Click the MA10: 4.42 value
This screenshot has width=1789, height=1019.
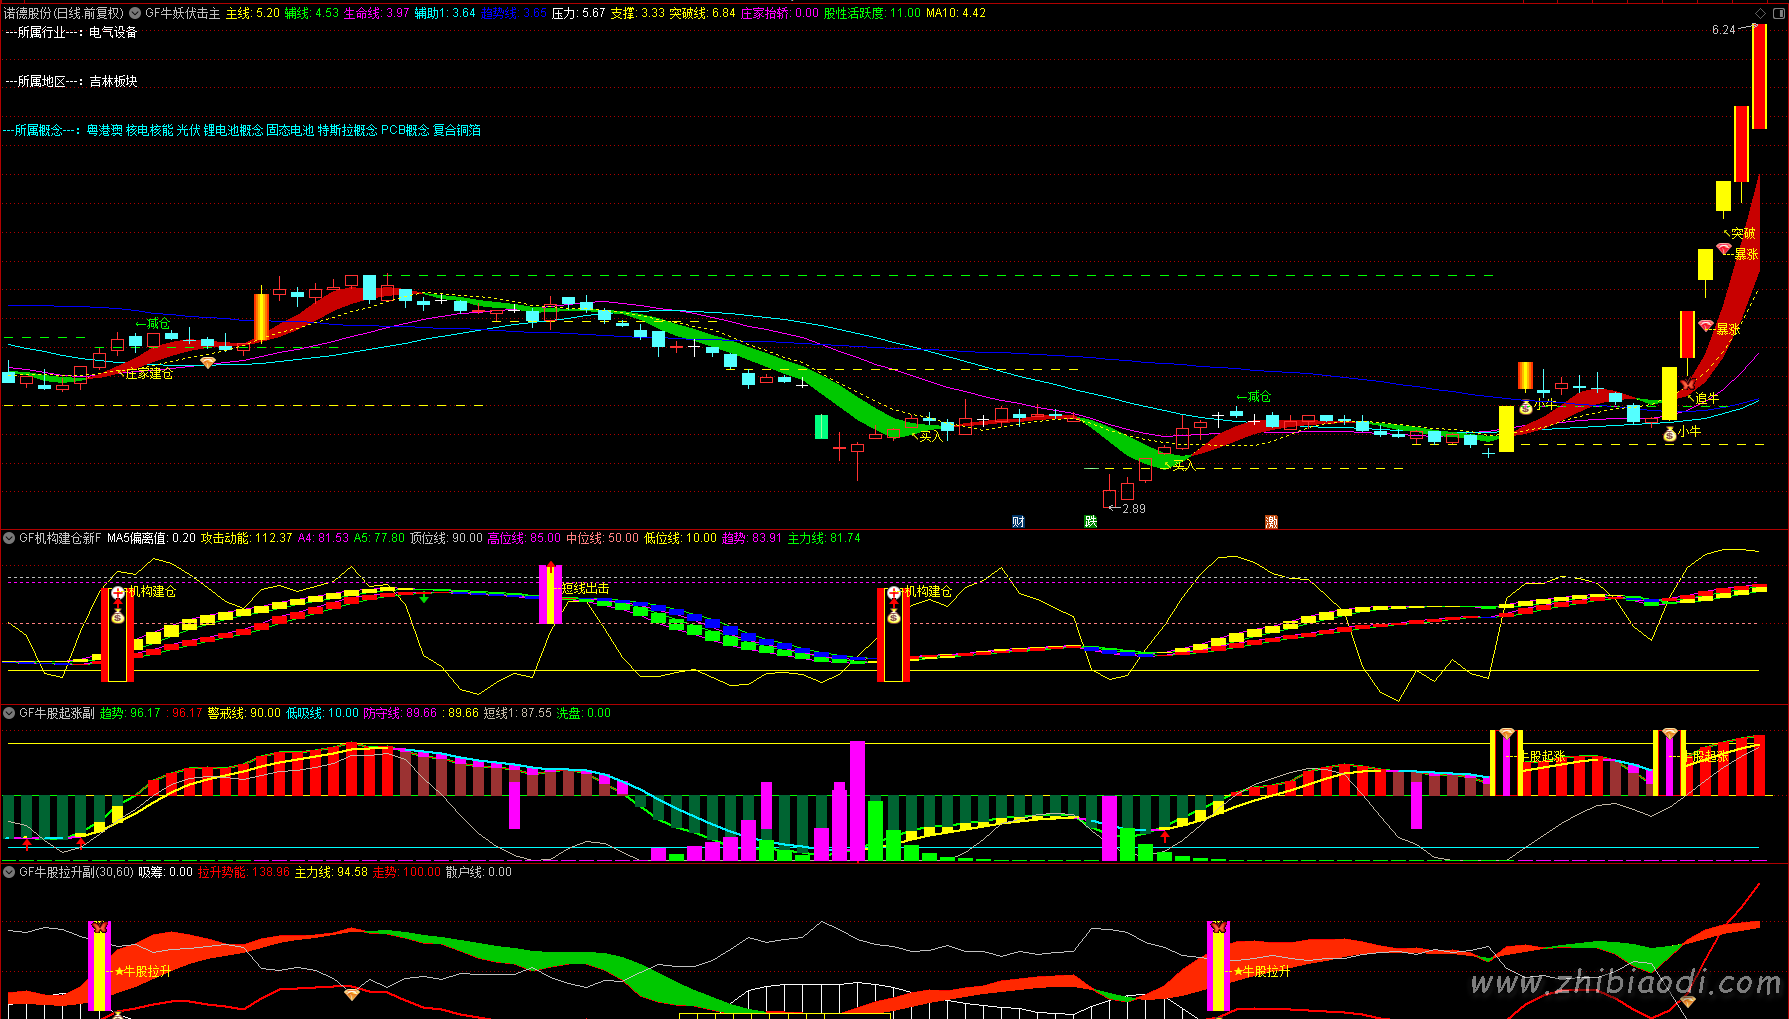956,13
